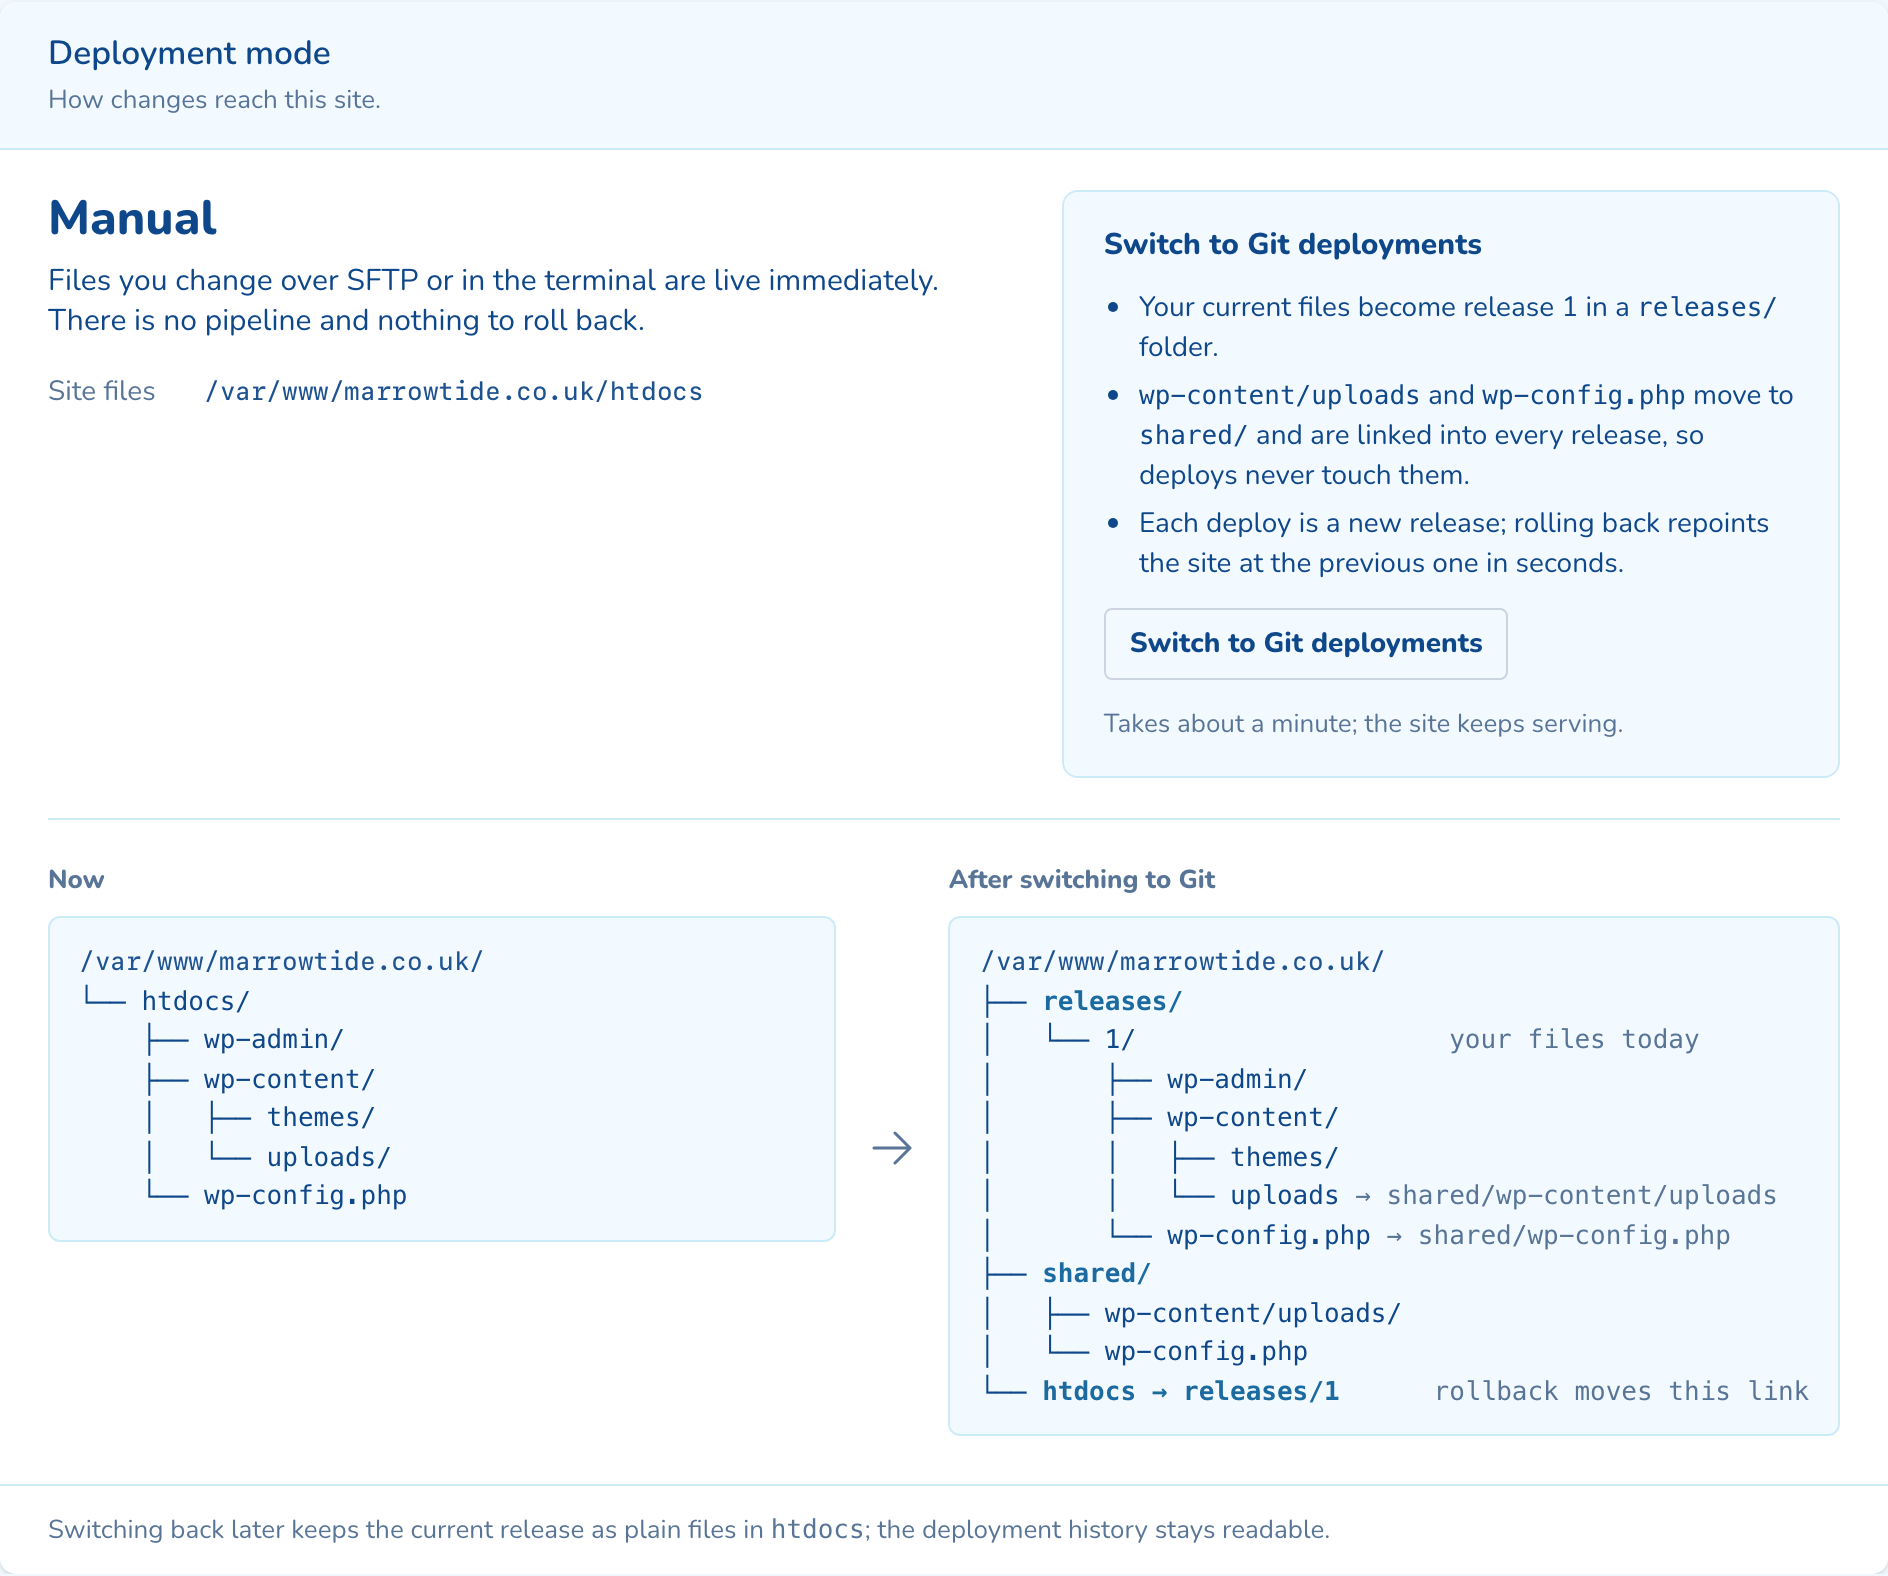Click the bullet about rolling back releases

1453,543
